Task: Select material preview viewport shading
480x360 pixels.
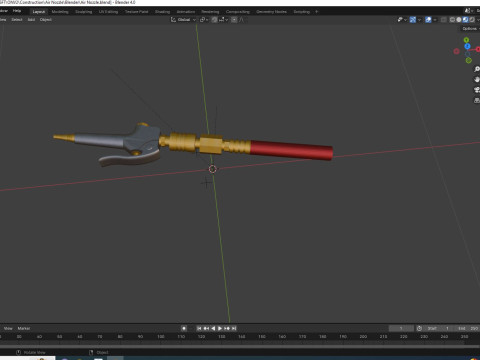Action: (465, 20)
